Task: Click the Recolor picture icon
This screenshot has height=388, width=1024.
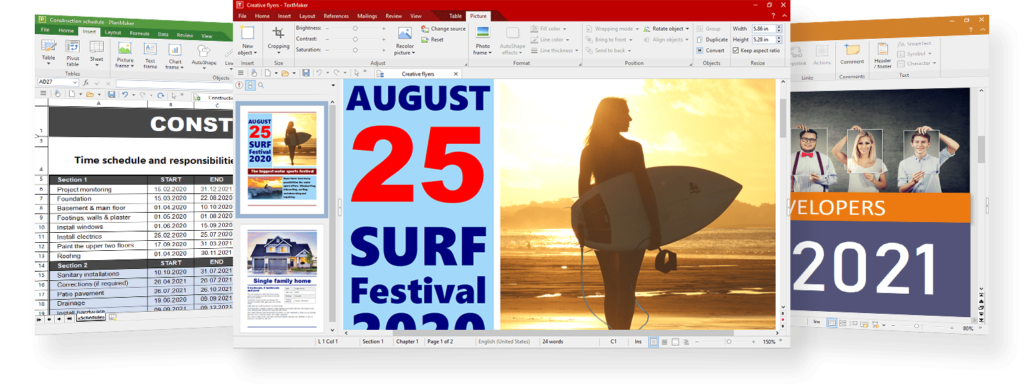Action: coord(405,33)
